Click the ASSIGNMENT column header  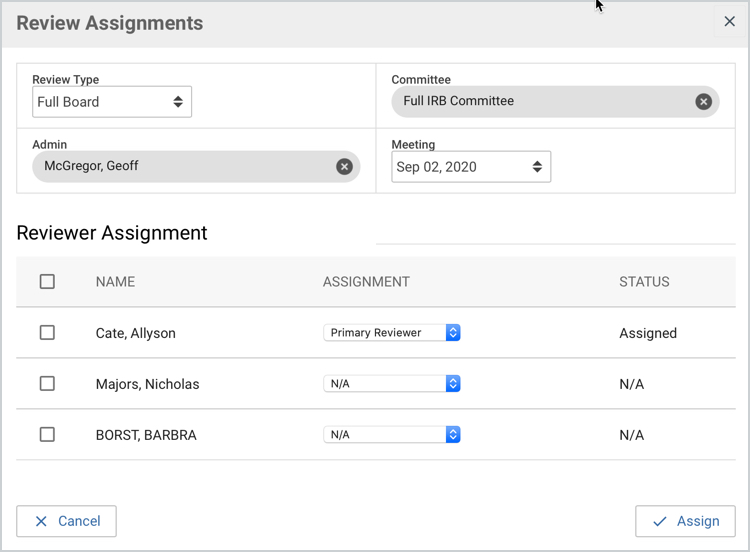click(366, 282)
